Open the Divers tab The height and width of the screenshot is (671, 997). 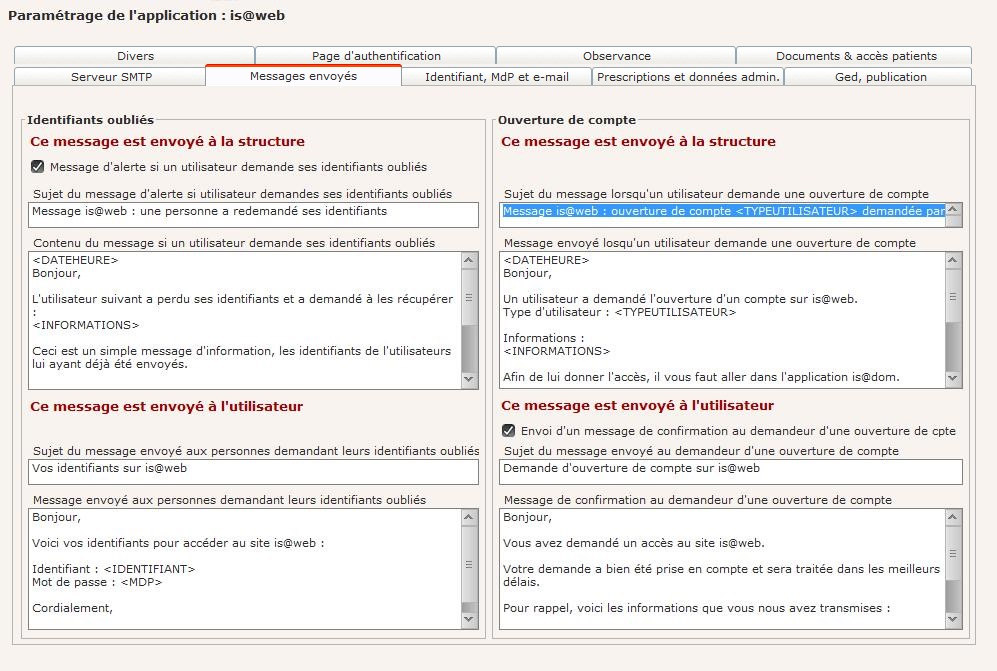(x=135, y=56)
